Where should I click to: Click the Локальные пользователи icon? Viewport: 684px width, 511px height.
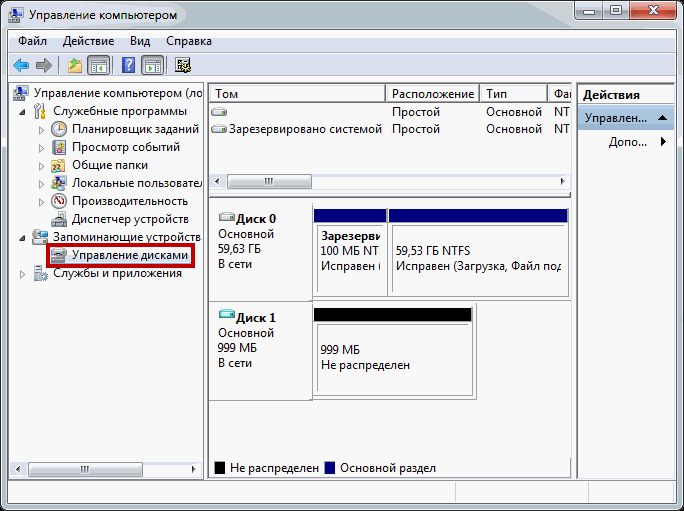(59, 183)
